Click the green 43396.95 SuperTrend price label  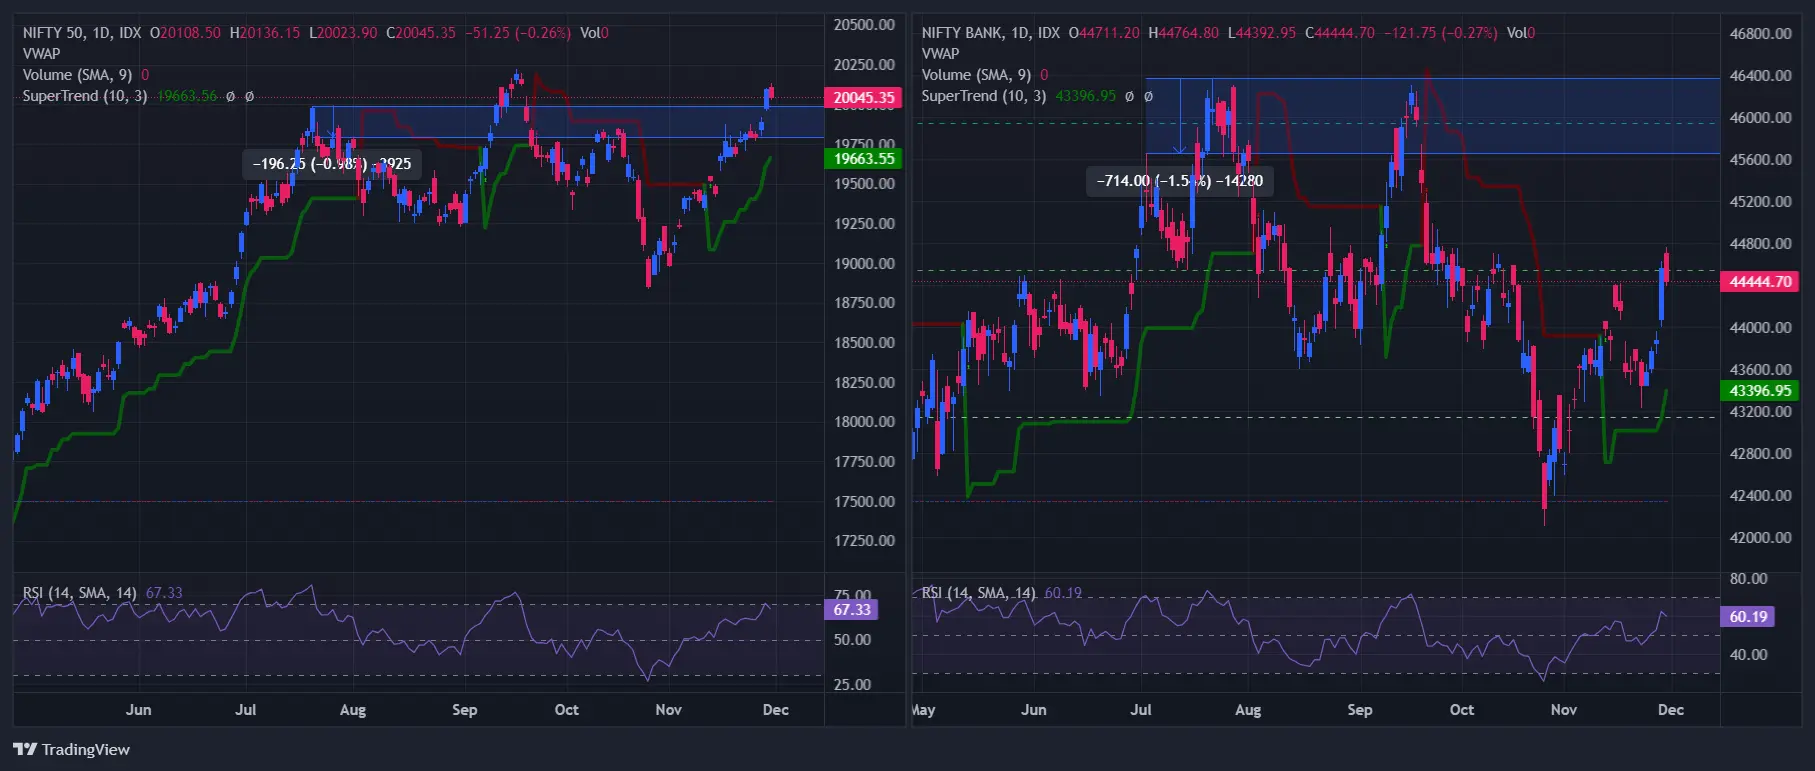(1760, 391)
